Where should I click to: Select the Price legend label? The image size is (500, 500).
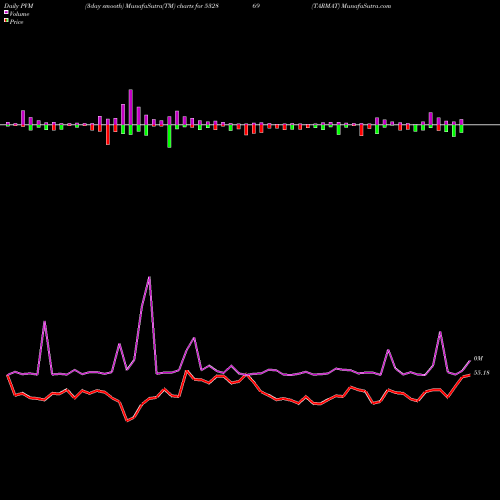point(16,22)
